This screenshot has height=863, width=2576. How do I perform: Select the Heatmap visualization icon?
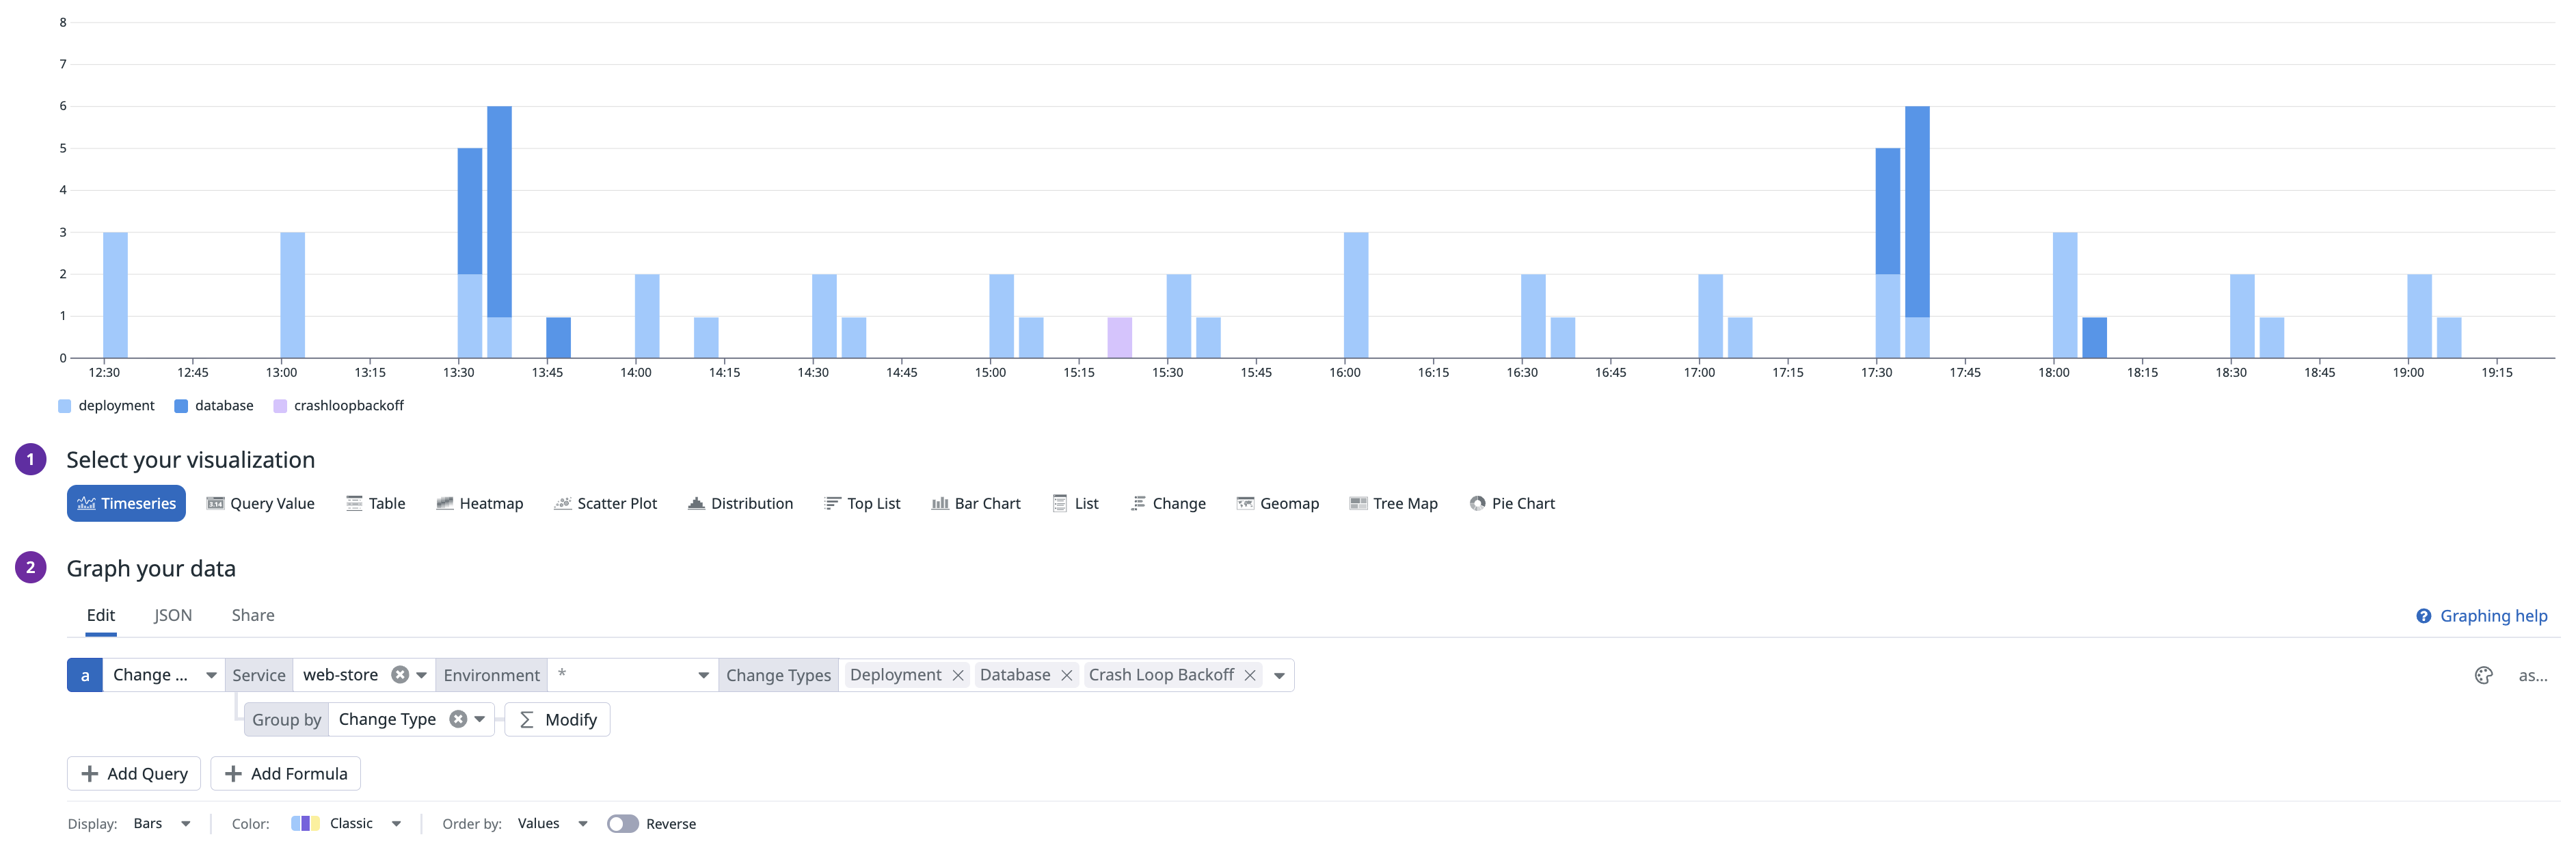(445, 503)
